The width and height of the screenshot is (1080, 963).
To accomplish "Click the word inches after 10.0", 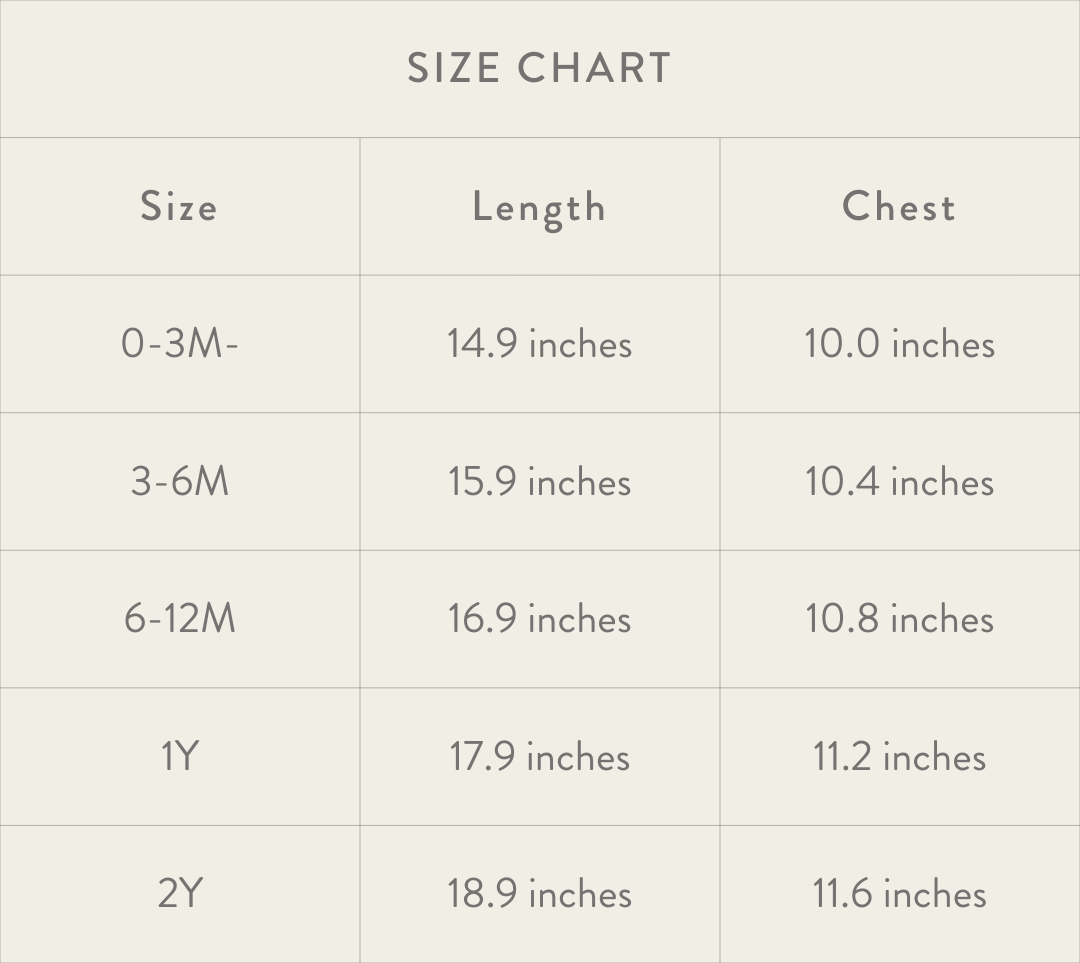I will tap(943, 344).
